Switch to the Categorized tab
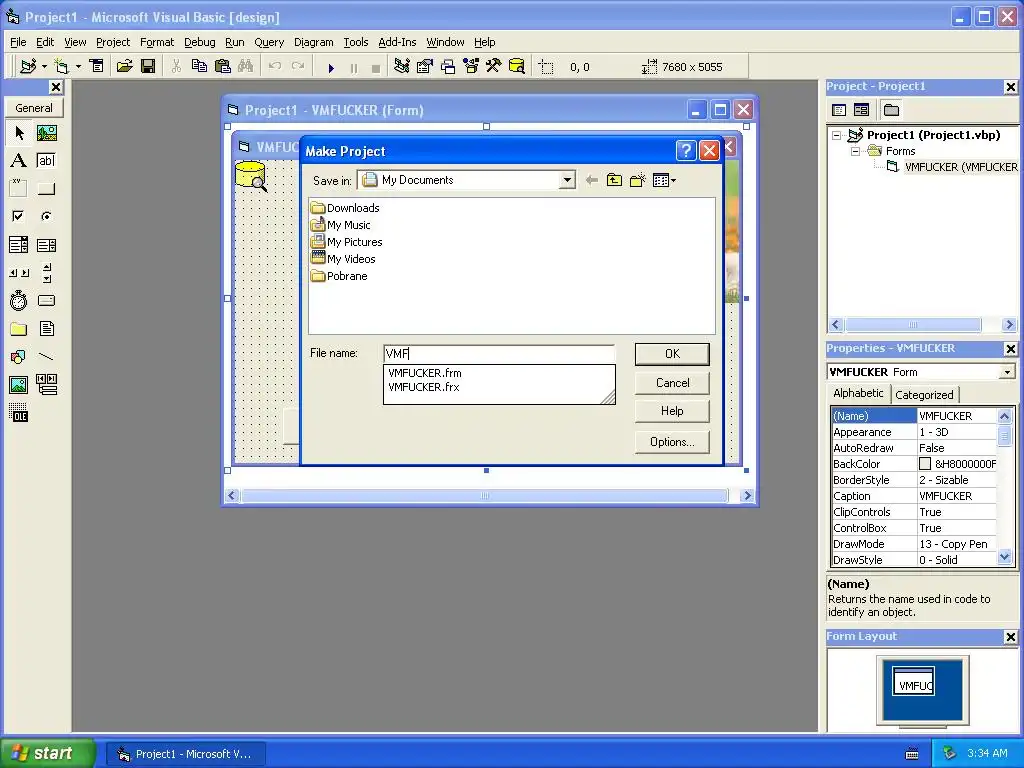Image resolution: width=1024 pixels, height=768 pixels. click(x=924, y=394)
